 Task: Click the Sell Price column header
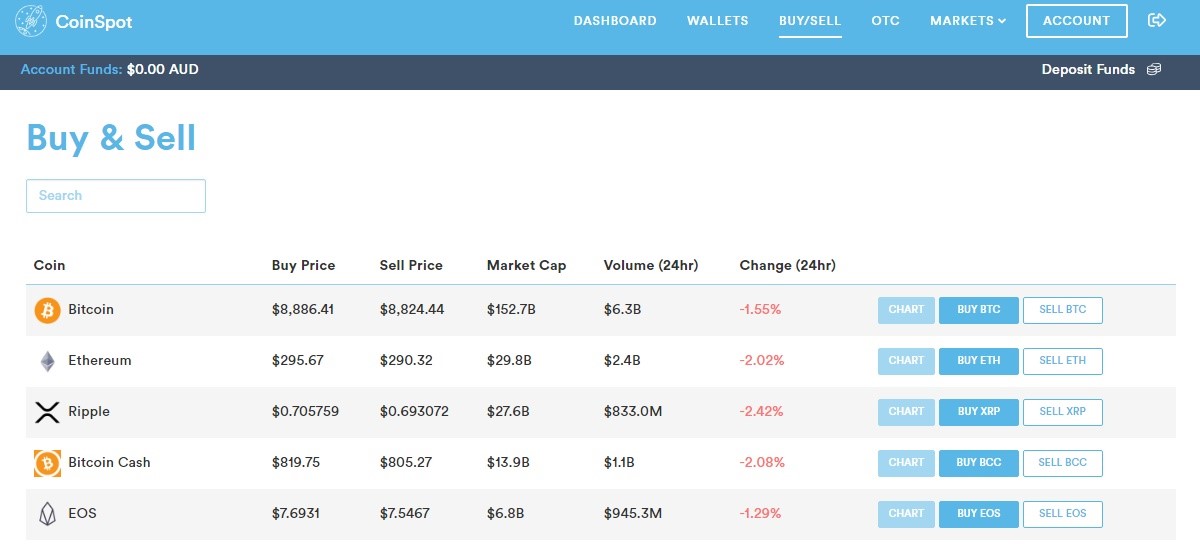411,266
